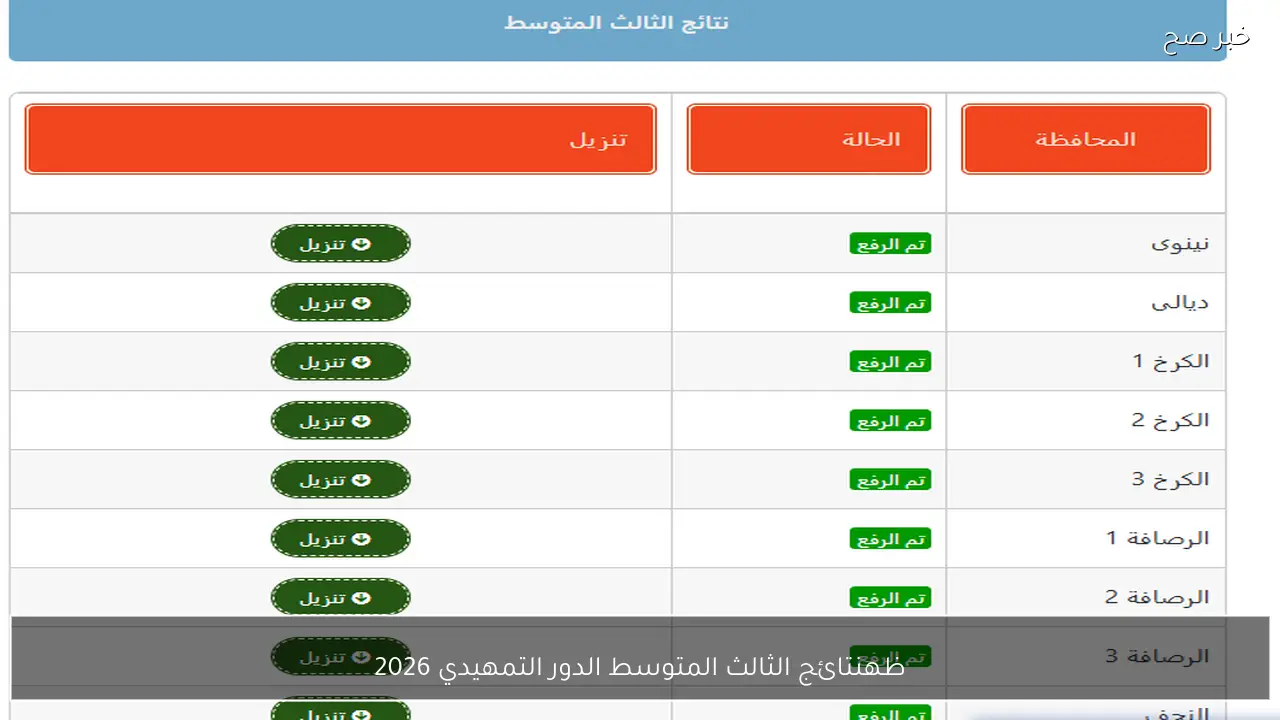The width and height of the screenshot is (1280, 720).
Task: Click the تنزيل button for النجف row
Action: 340,712
